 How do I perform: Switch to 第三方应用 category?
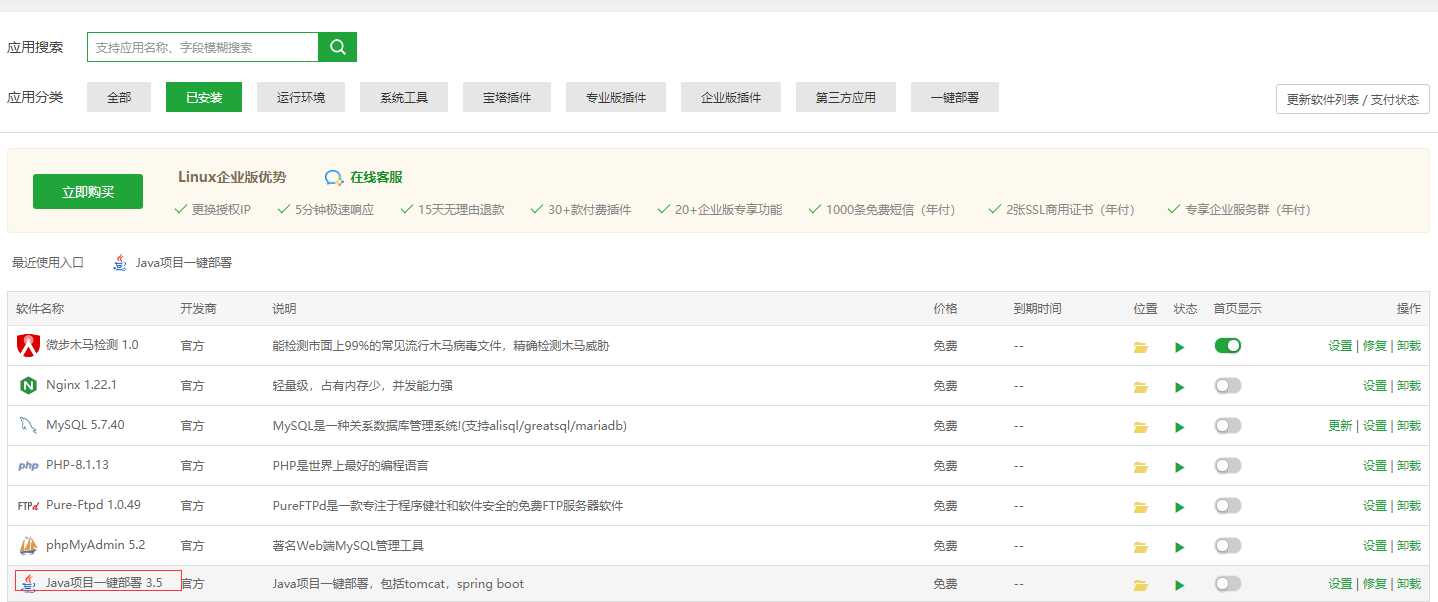[x=846, y=97]
